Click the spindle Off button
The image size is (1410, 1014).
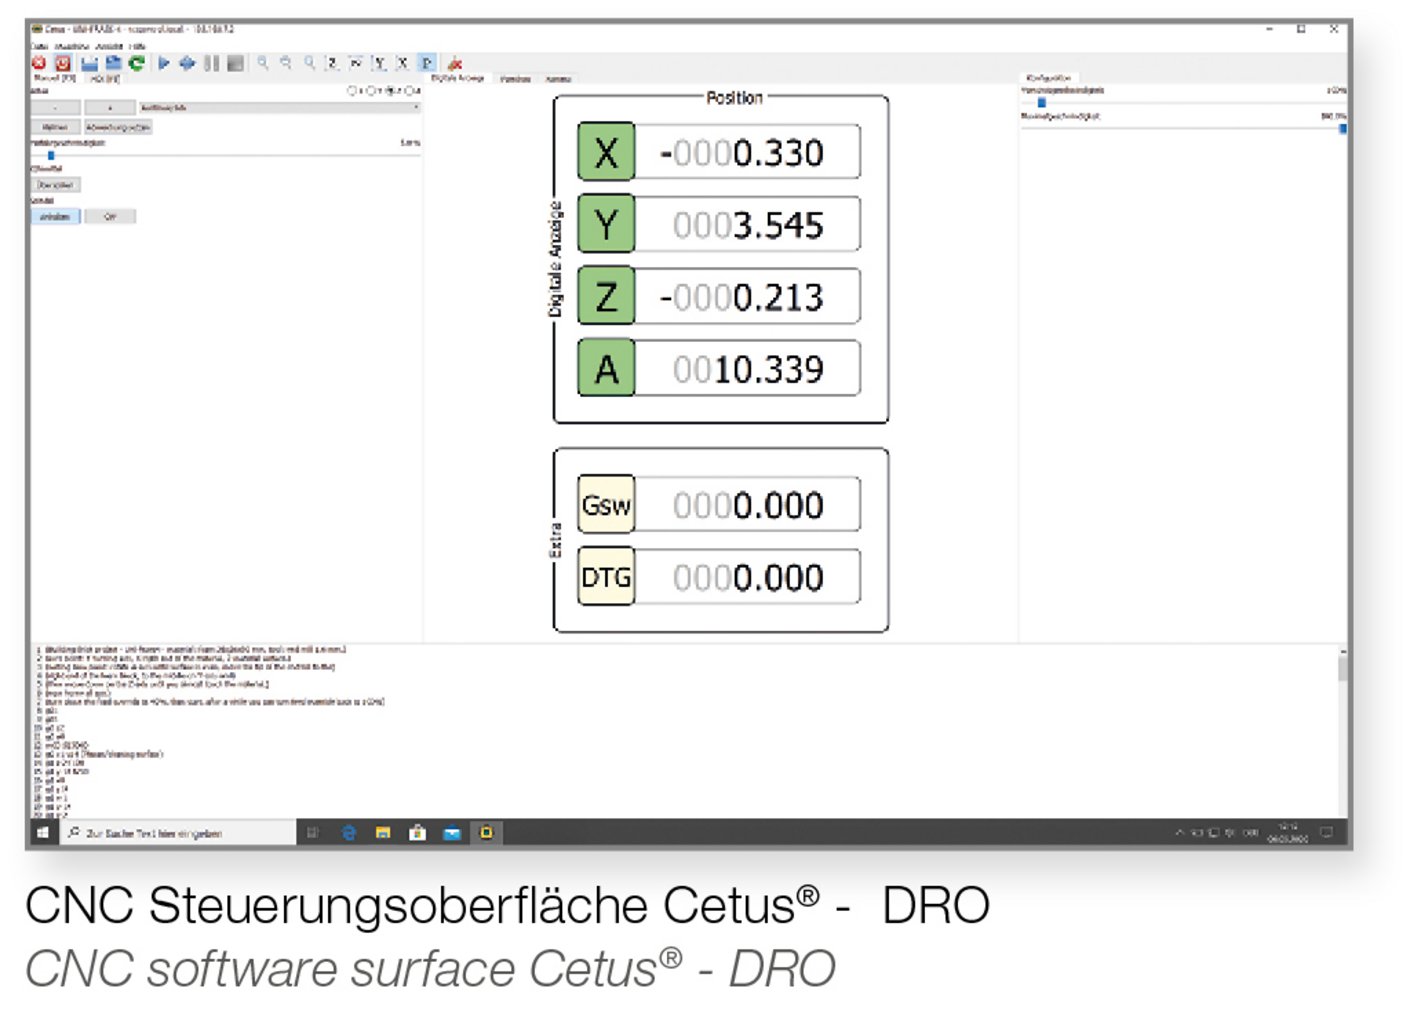[x=110, y=217]
